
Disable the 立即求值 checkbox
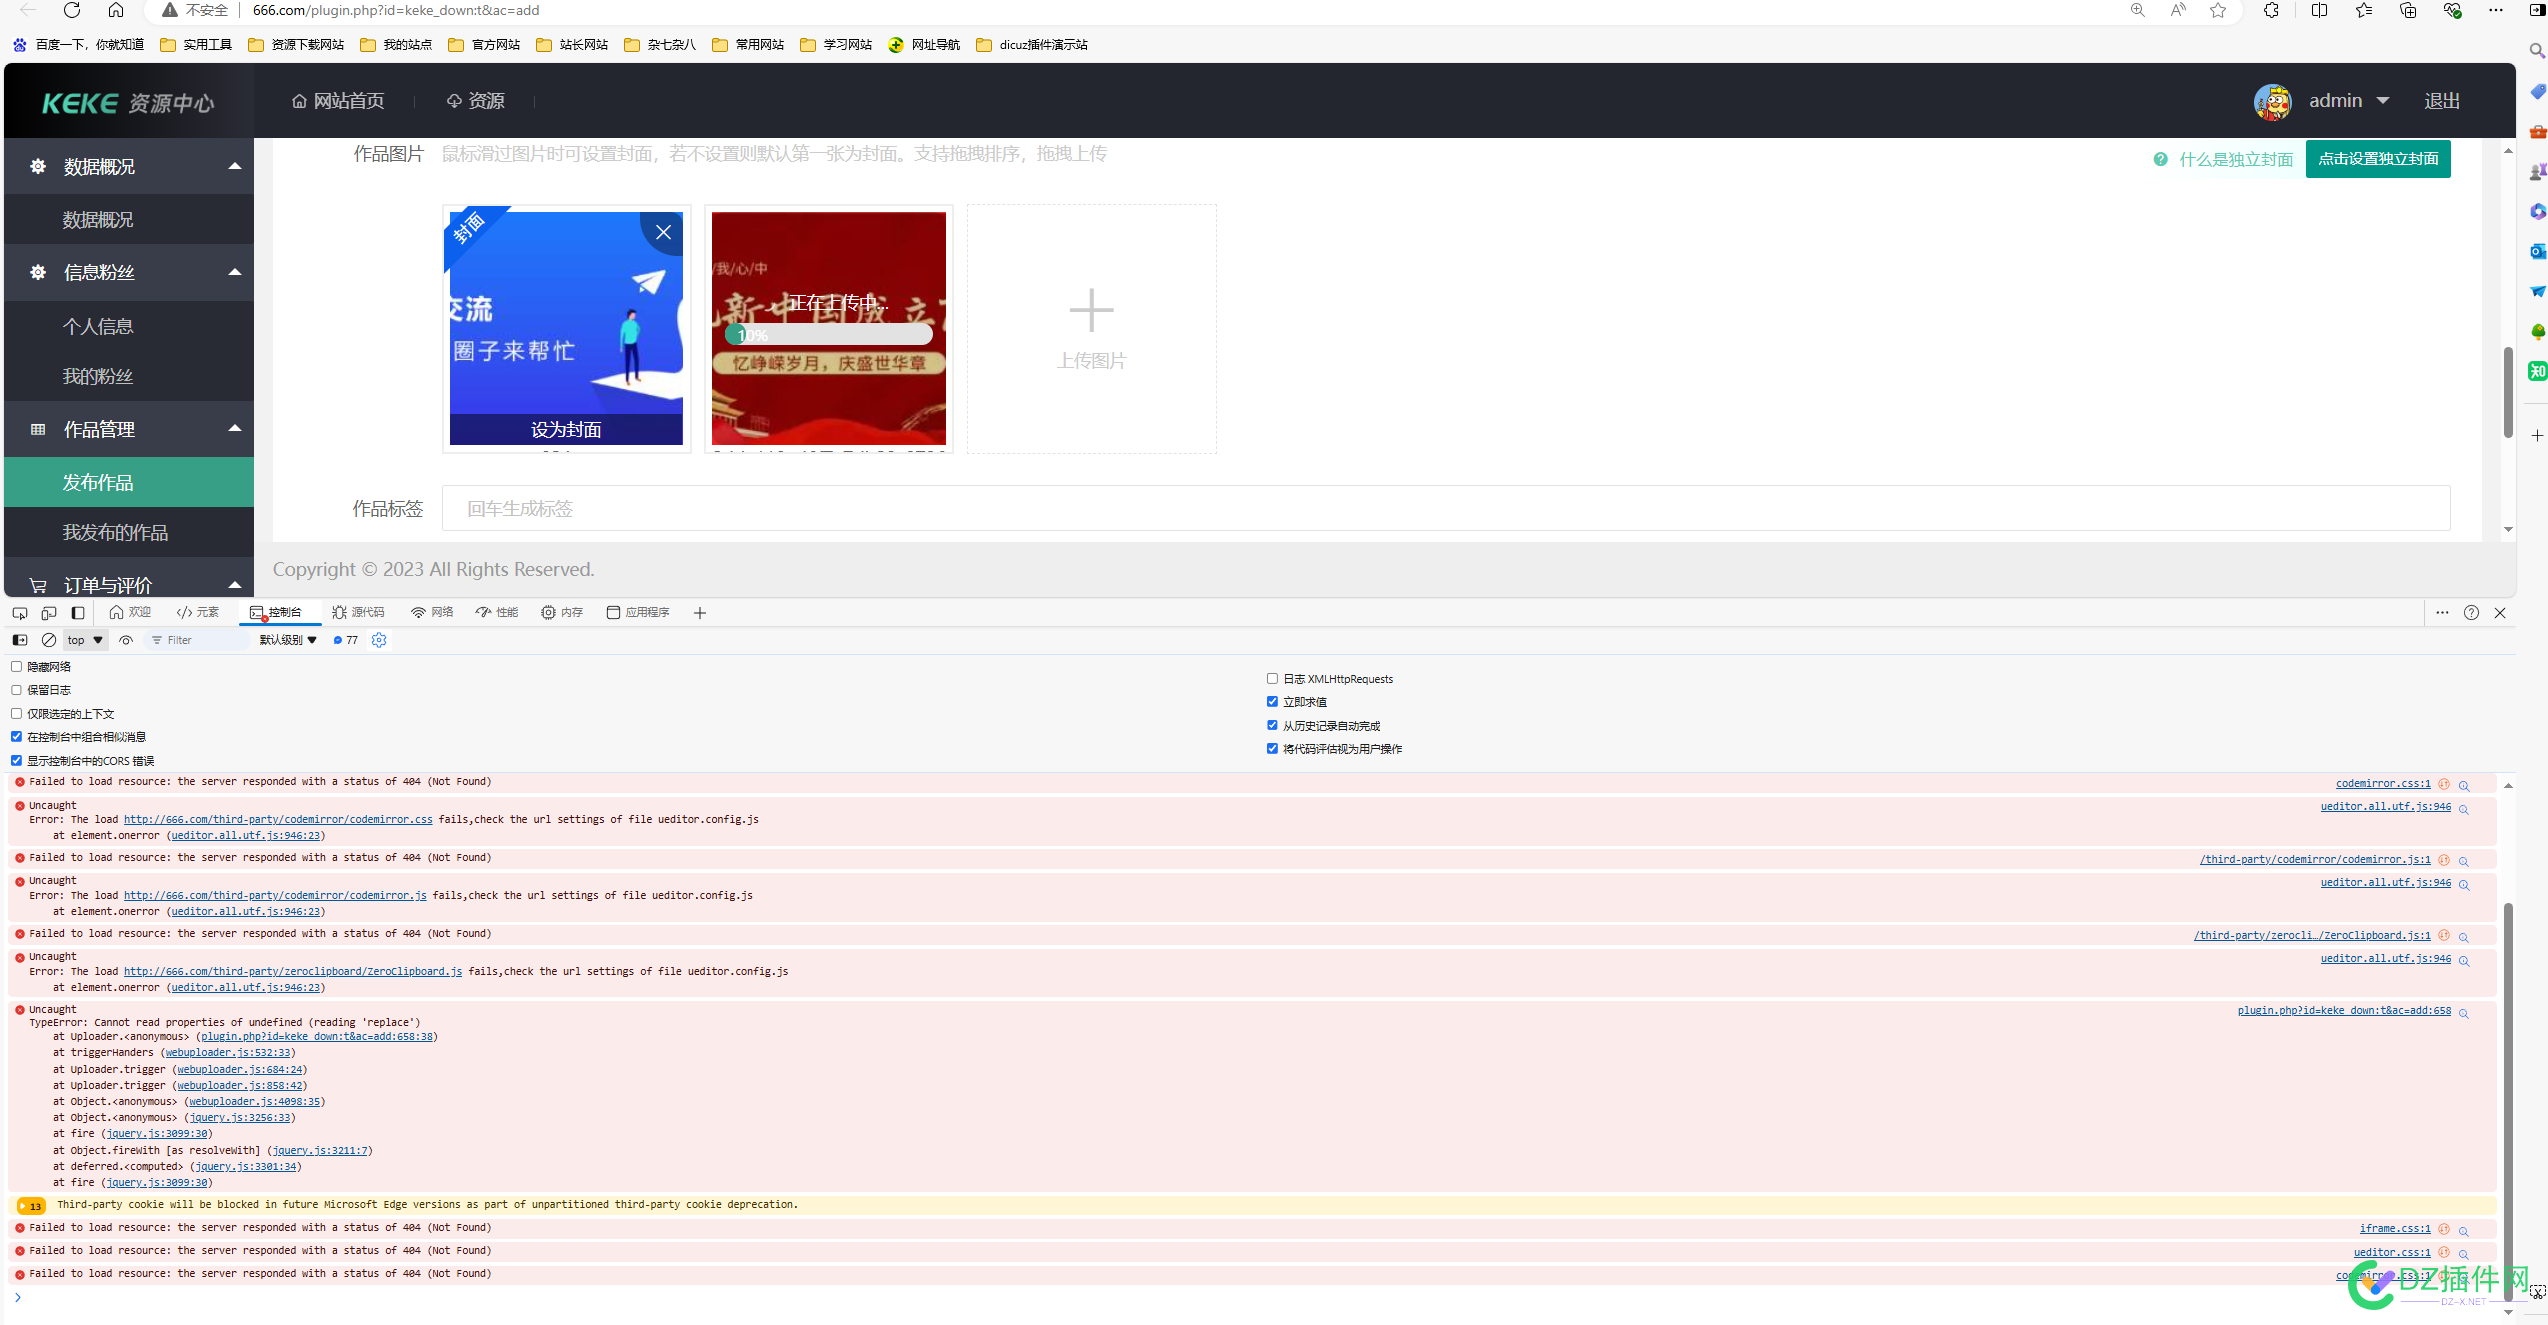[1272, 701]
